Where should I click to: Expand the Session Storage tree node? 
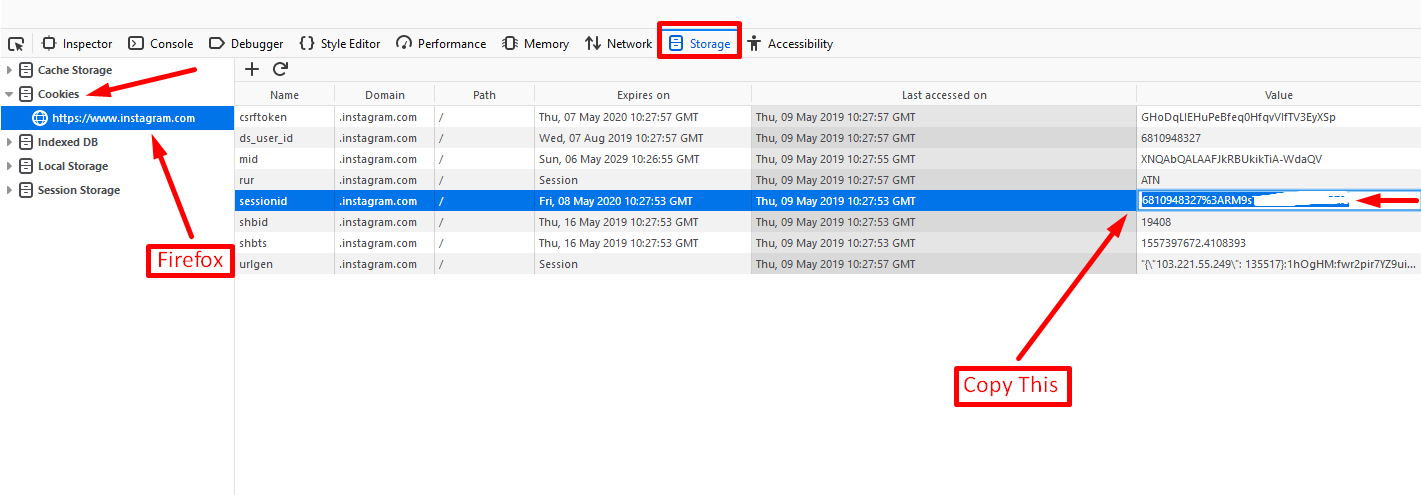10,190
